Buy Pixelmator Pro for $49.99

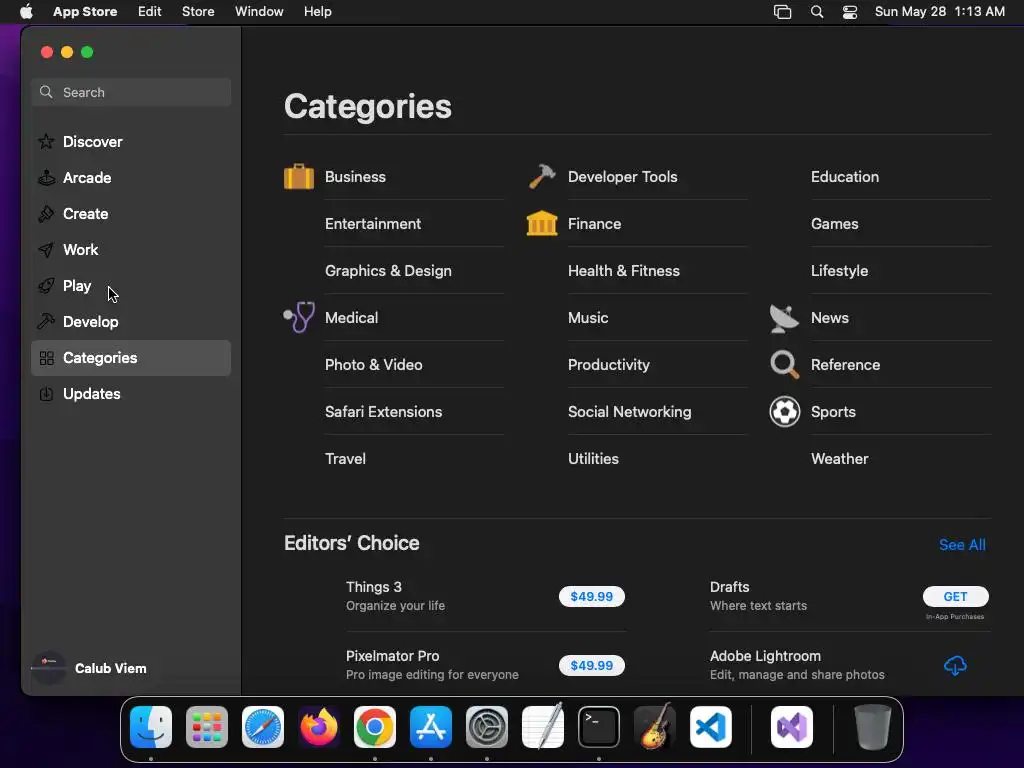click(592, 665)
